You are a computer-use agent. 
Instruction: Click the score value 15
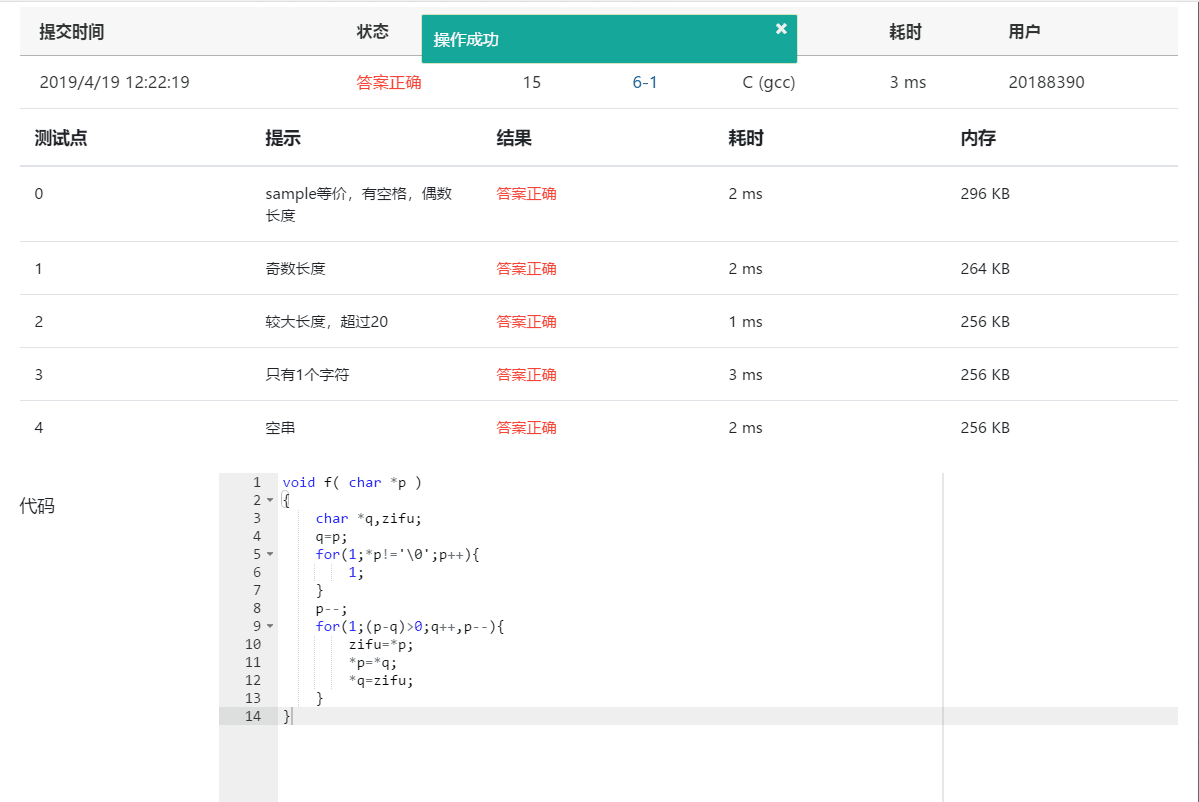(x=531, y=83)
